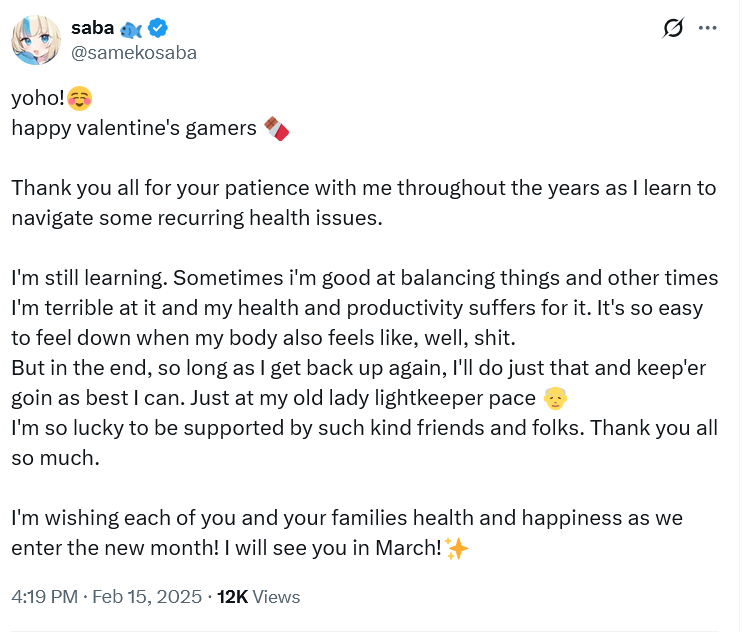Image resolution: width=742 pixels, height=632 pixels.
Task: Click the blue verified checkmark badge
Action: 158,28
